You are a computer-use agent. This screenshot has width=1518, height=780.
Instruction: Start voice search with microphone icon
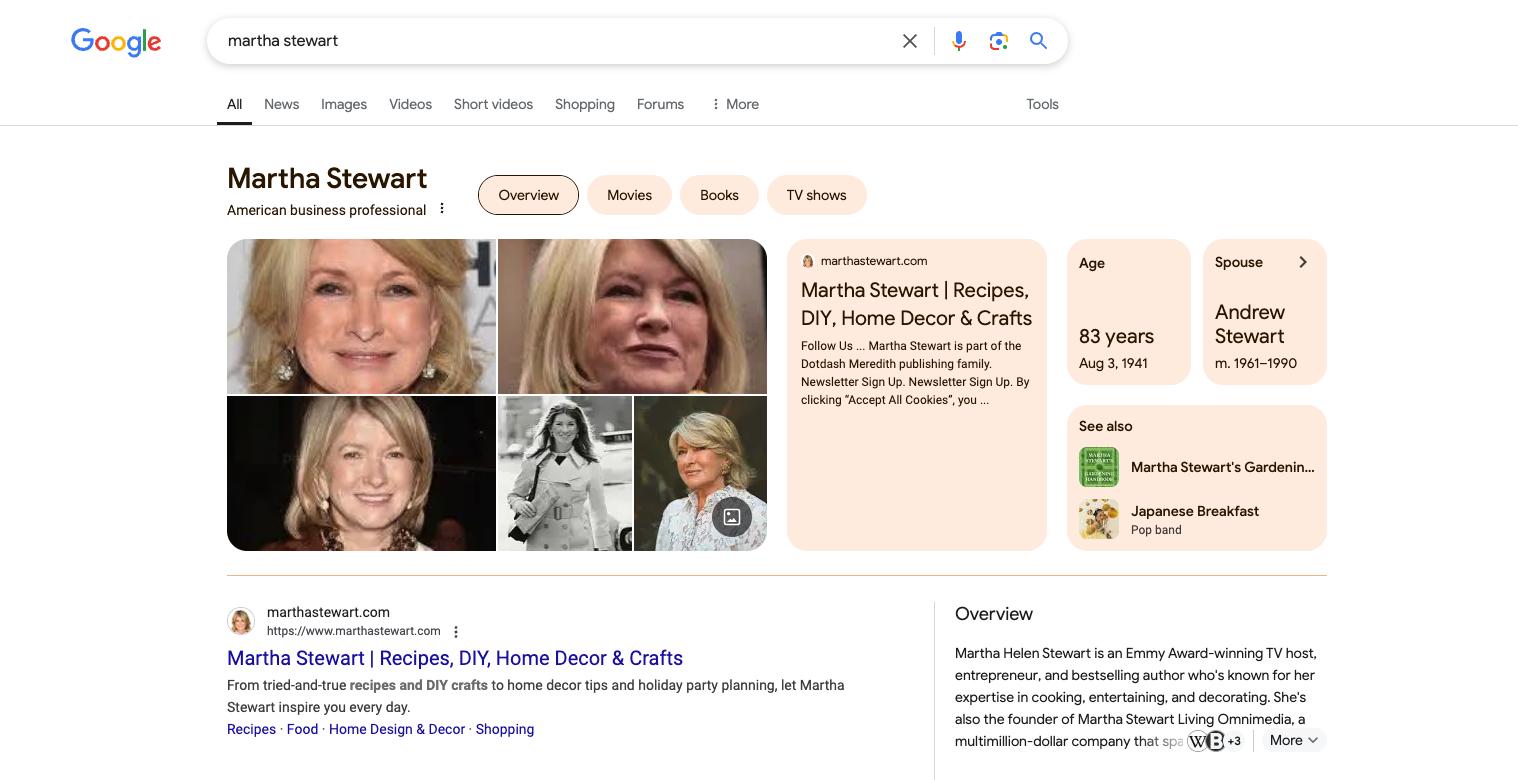click(958, 41)
